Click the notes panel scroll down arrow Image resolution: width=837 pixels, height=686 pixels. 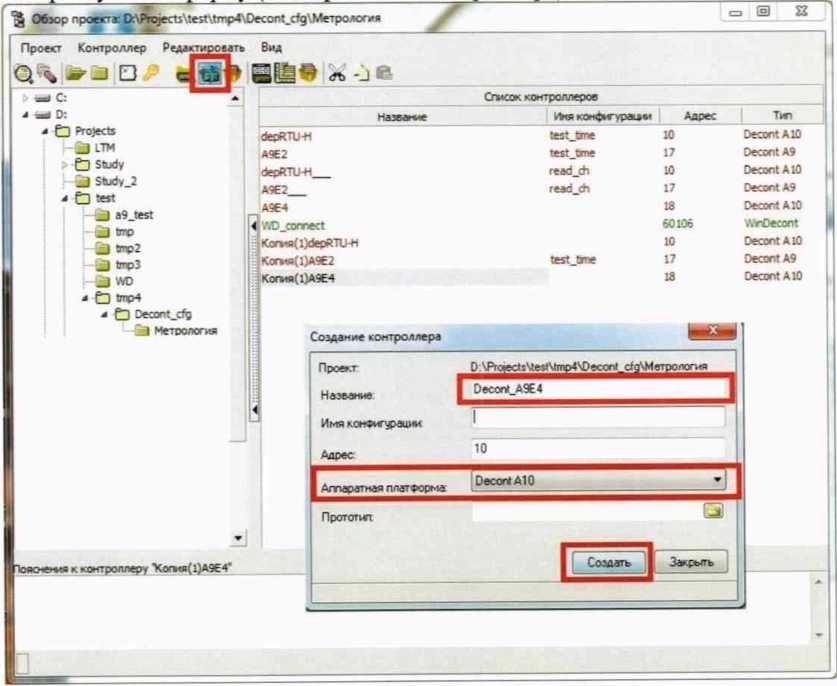[819, 635]
